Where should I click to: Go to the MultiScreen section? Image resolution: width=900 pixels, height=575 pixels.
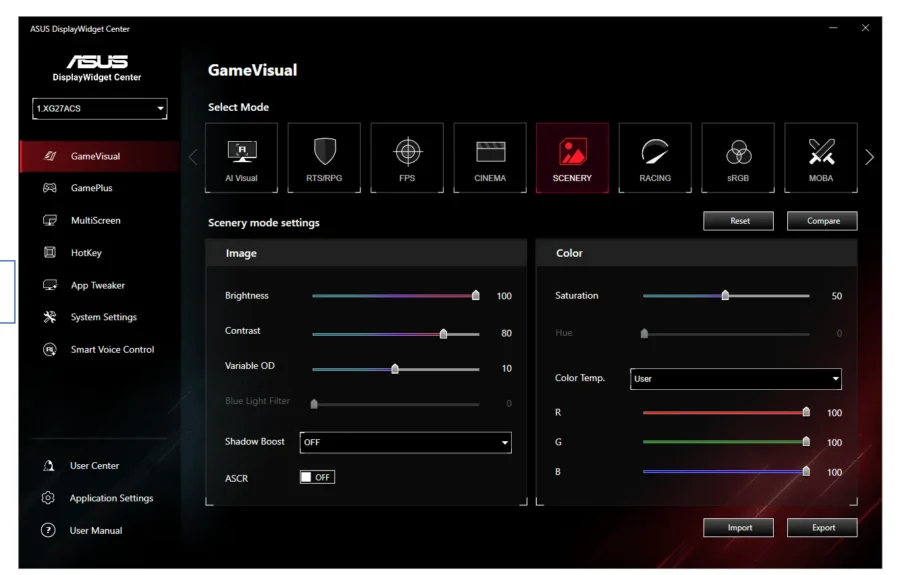[95, 220]
